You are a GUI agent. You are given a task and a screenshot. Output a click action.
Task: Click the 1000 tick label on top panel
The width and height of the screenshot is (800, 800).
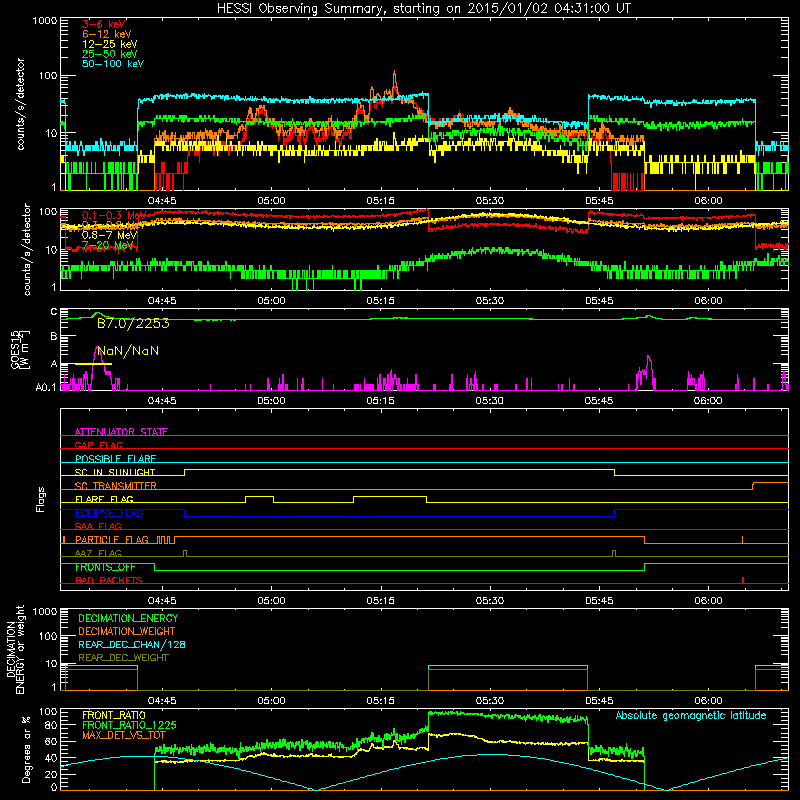tap(45, 21)
